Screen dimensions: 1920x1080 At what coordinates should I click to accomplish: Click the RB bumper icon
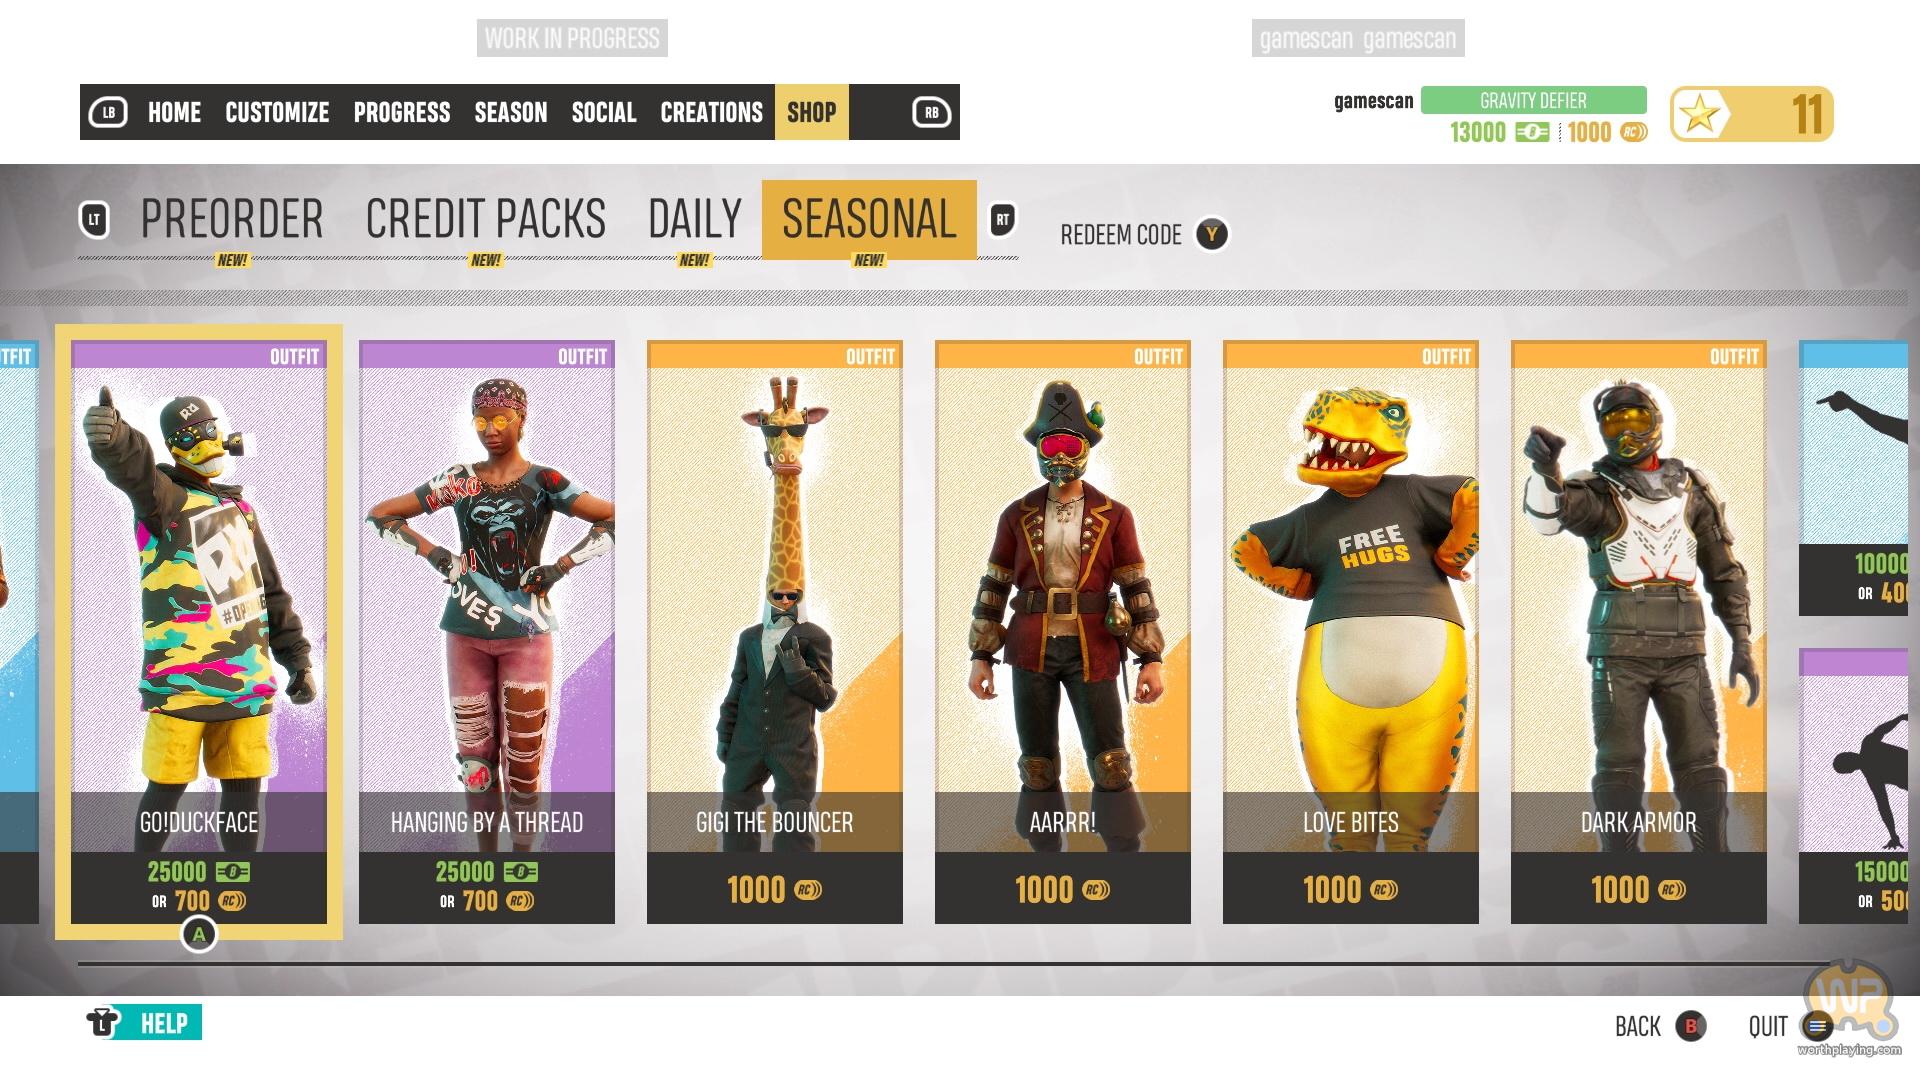click(x=931, y=112)
